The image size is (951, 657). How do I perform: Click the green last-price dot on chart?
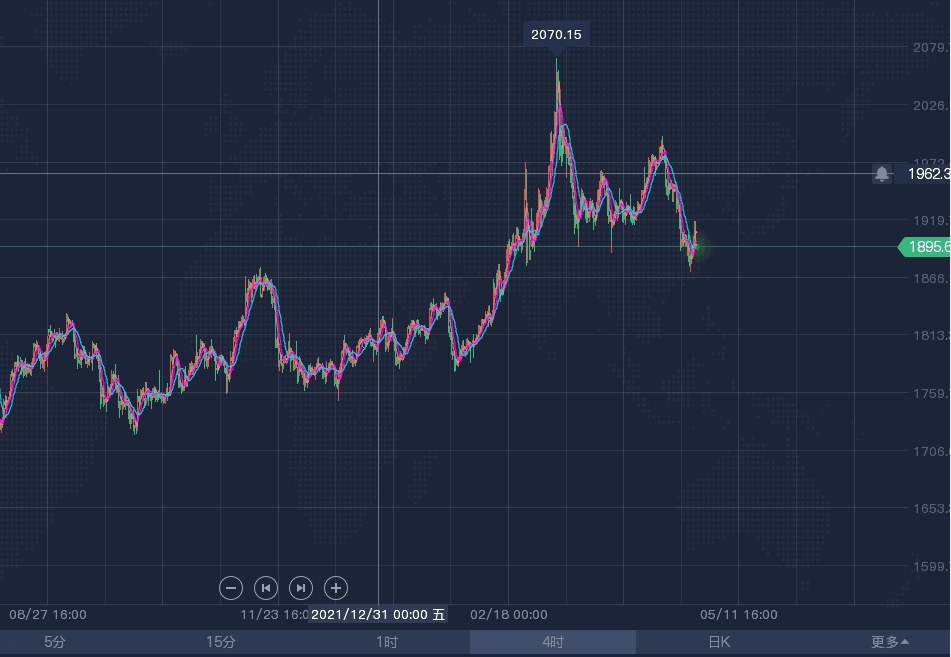699,246
